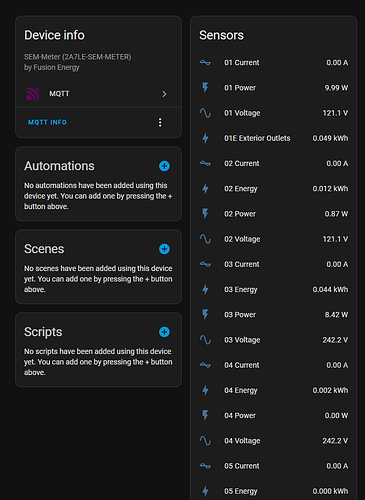Click the 9.99 W power value
This screenshot has width=365, height=500.
336,88
